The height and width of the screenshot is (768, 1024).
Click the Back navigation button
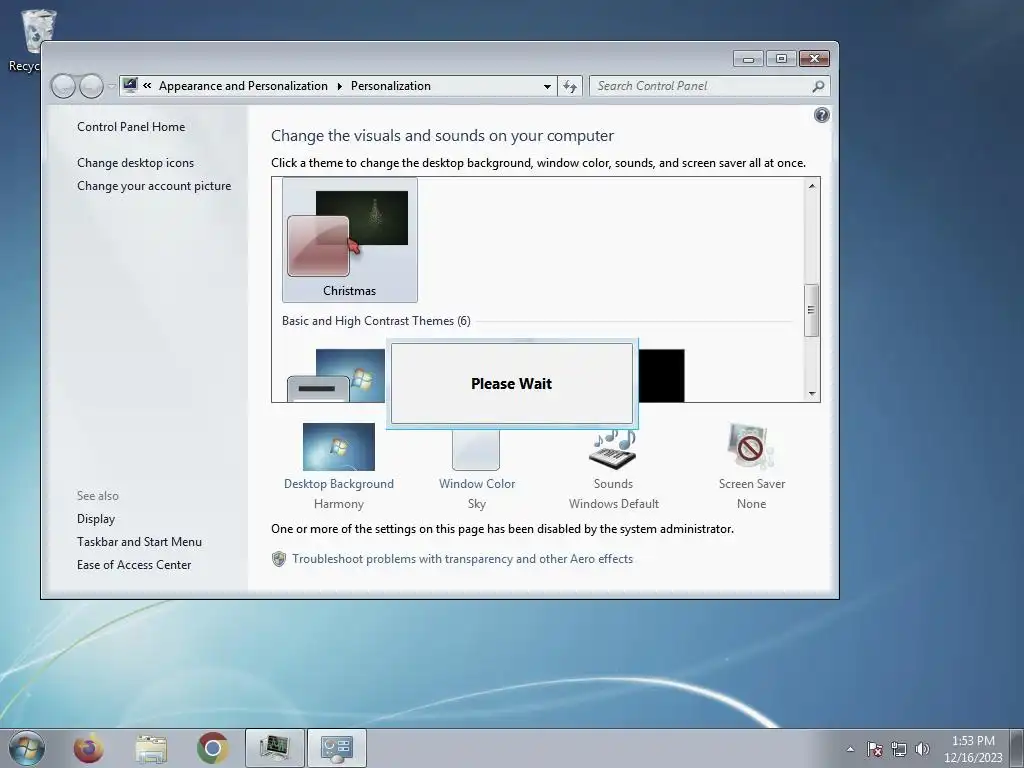[63, 86]
